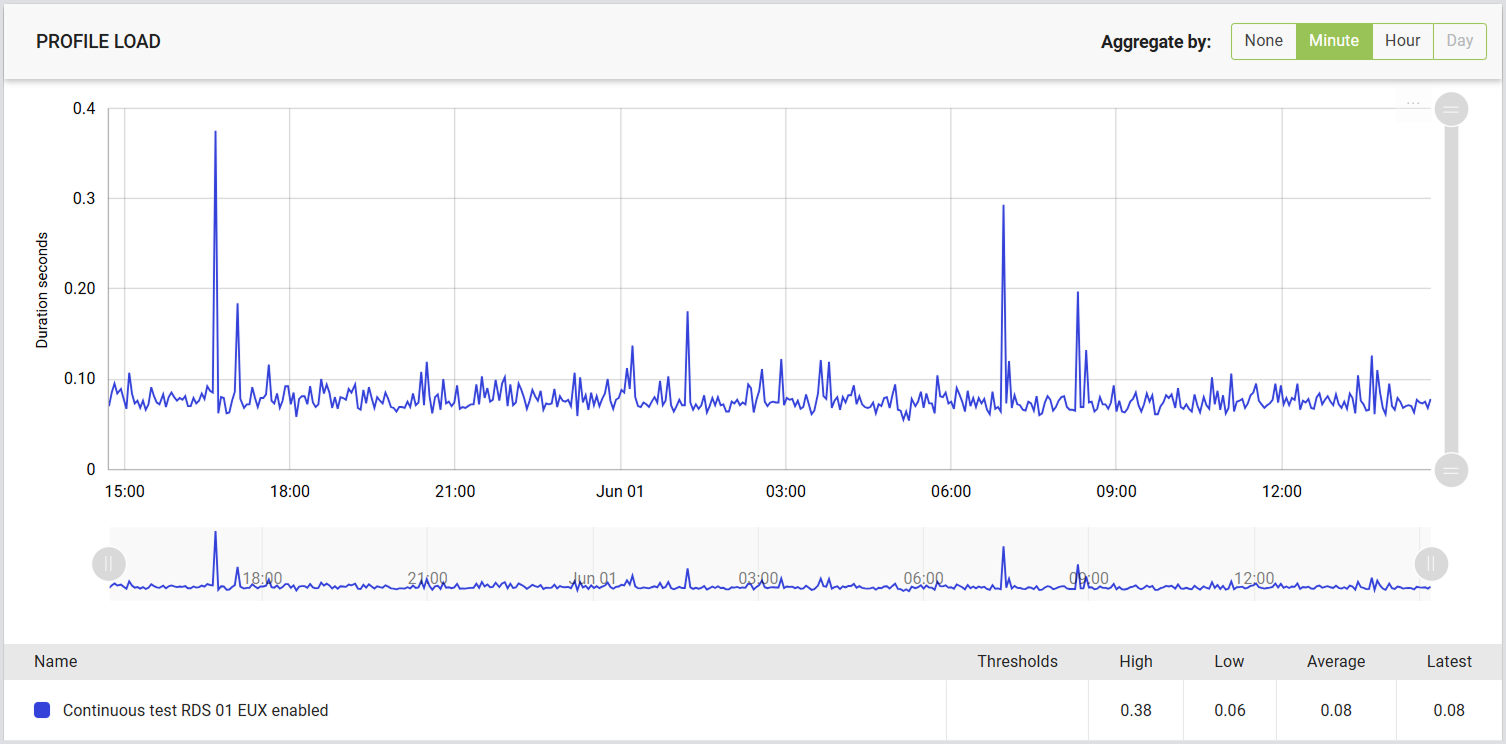The height and width of the screenshot is (744, 1506).
Task: Click the spike just after 06:00
Action: coord(1003,206)
